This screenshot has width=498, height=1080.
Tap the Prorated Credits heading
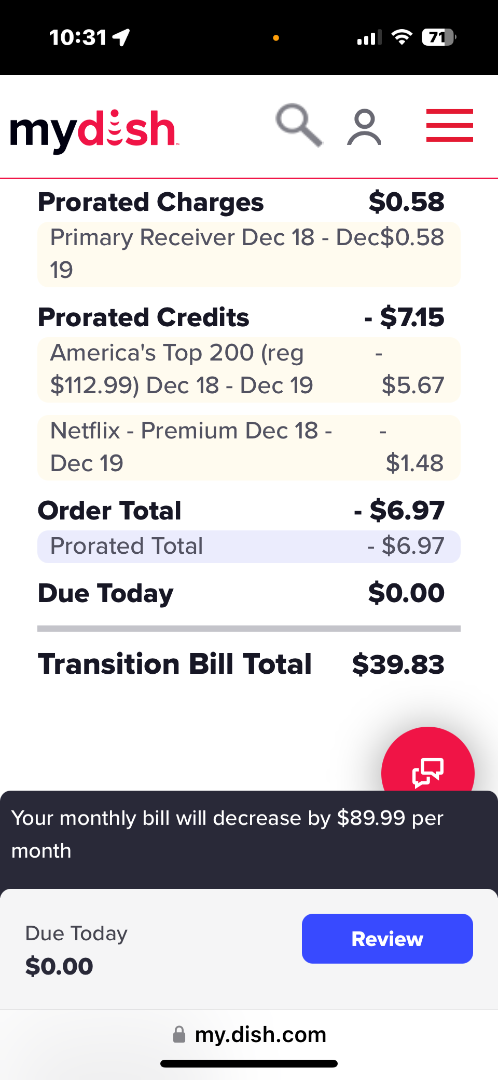coord(143,318)
